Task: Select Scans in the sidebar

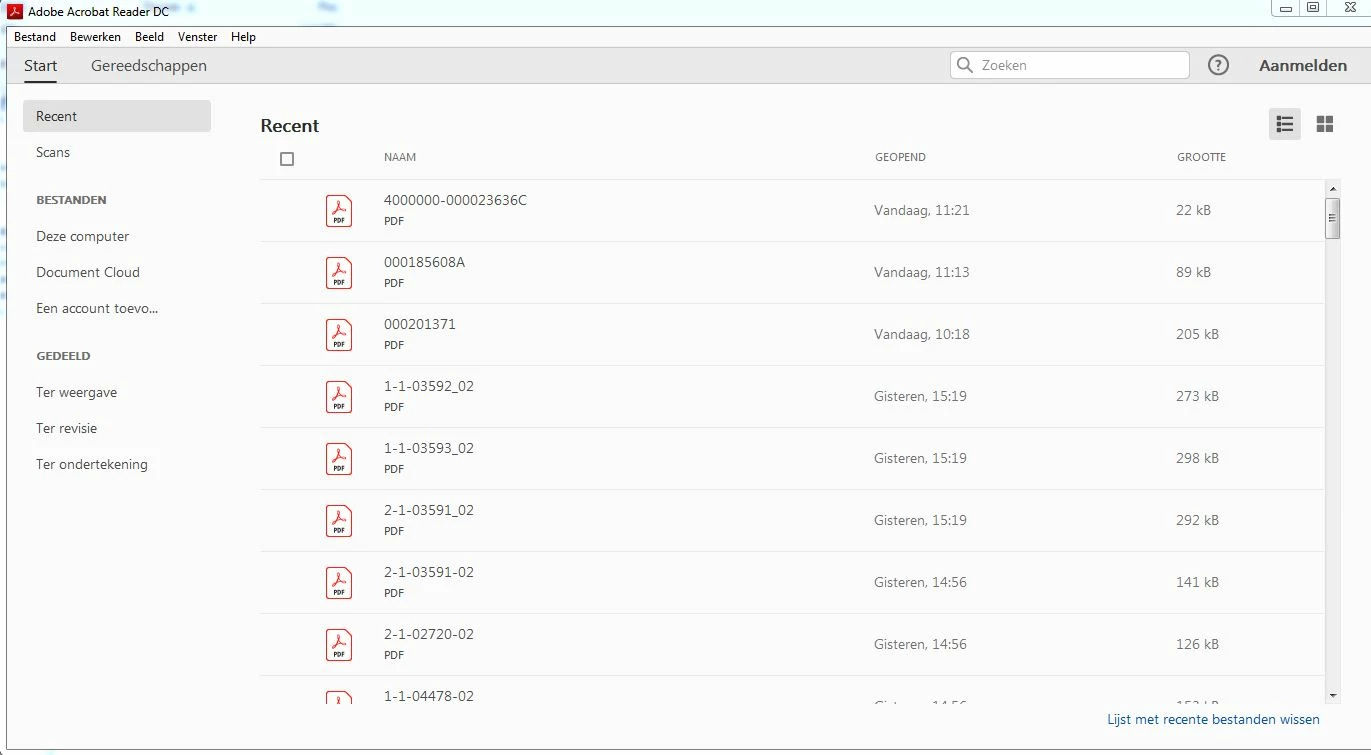Action: point(53,152)
